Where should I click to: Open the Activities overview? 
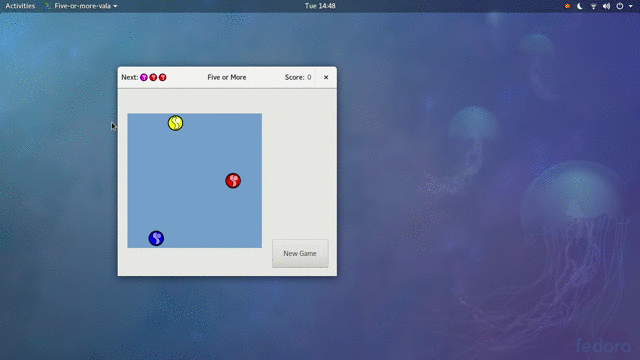coord(20,6)
